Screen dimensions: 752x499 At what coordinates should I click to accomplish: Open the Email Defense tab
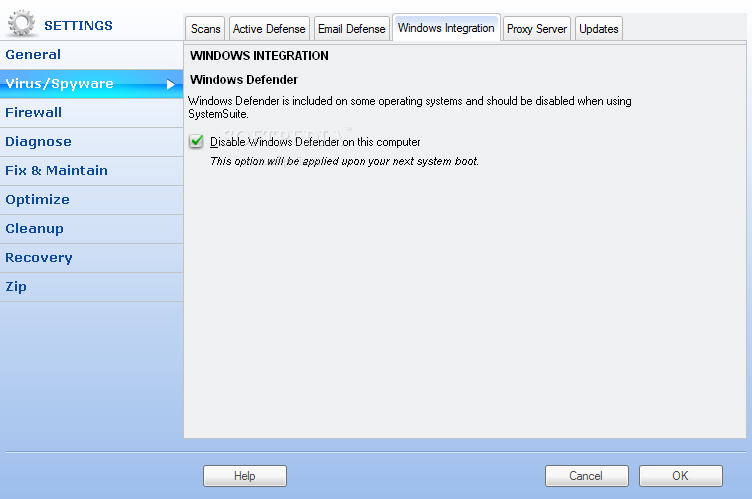pos(352,29)
